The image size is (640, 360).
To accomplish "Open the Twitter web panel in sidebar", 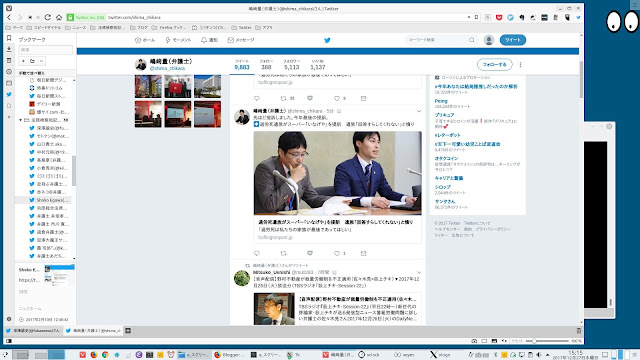I will click(x=9, y=94).
